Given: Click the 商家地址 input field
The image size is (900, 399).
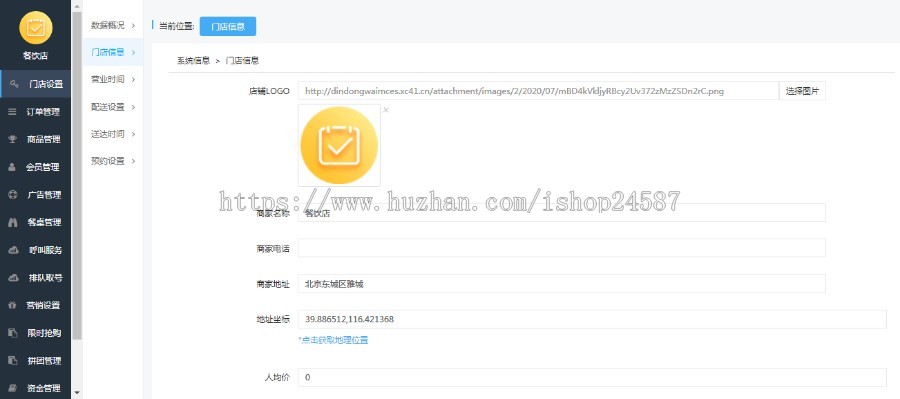Looking at the screenshot, I should point(561,284).
